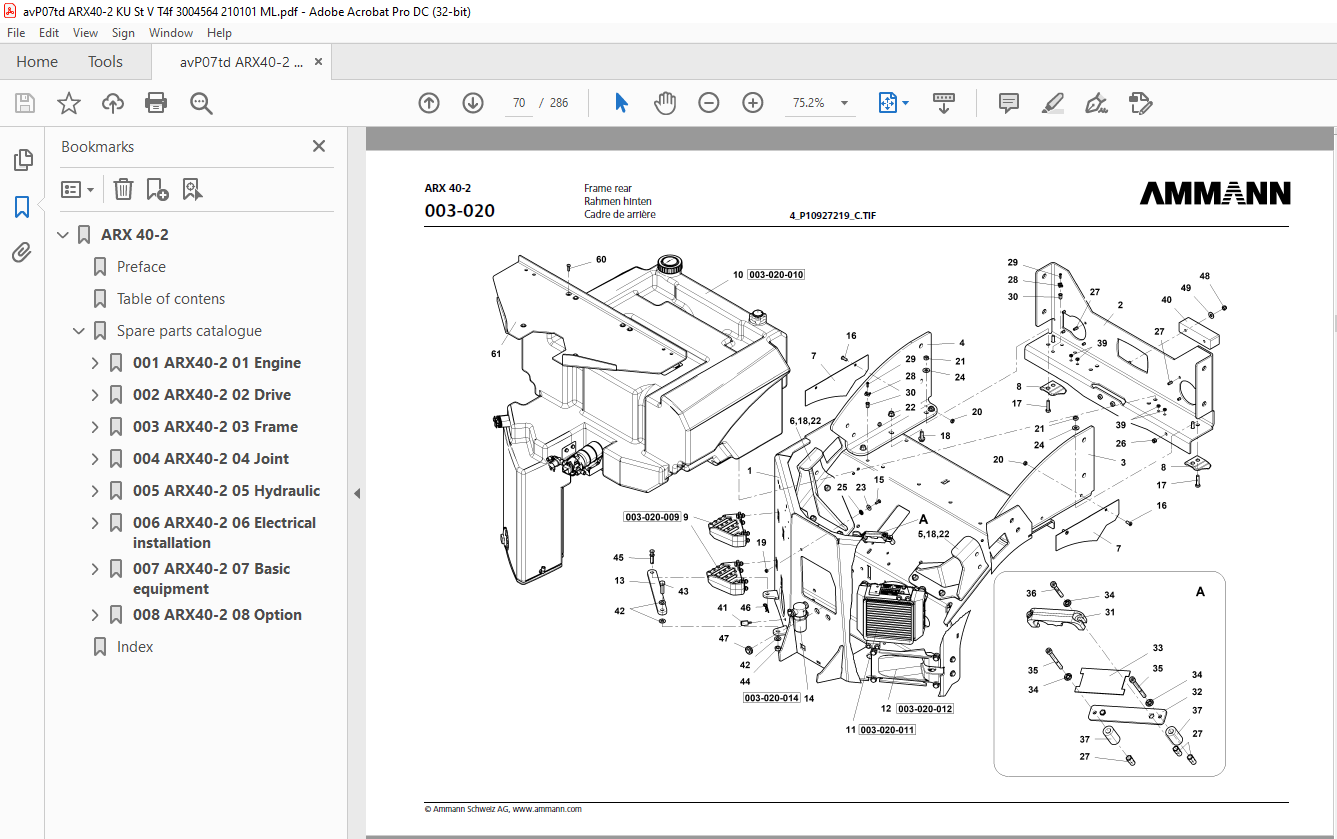This screenshot has height=839, width=1337.
Task: Zoom out with the minus button
Action: tap(709, 103)
